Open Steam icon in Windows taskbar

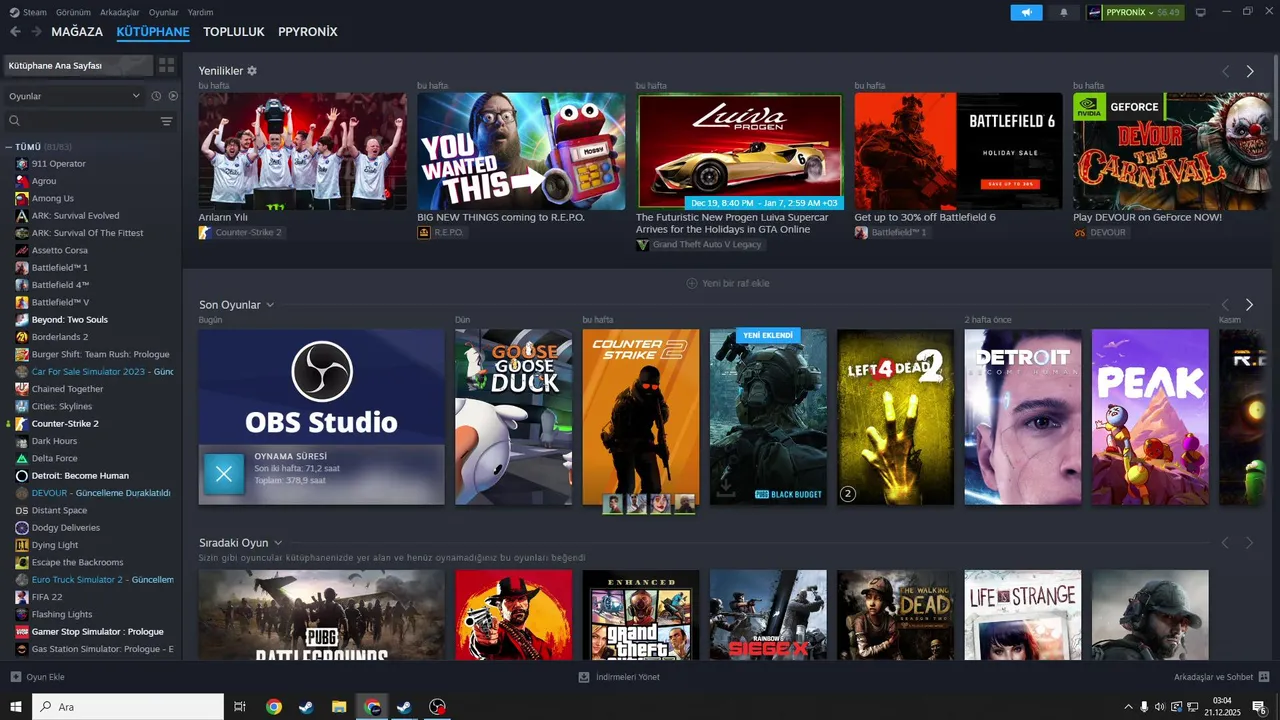tap(305, 707)
